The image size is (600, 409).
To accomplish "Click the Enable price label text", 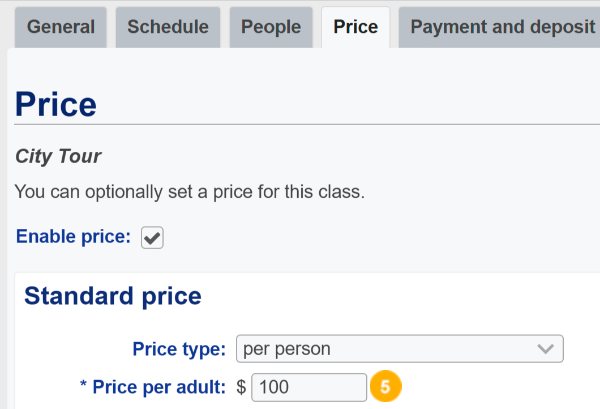I will [x=73, y=236].
